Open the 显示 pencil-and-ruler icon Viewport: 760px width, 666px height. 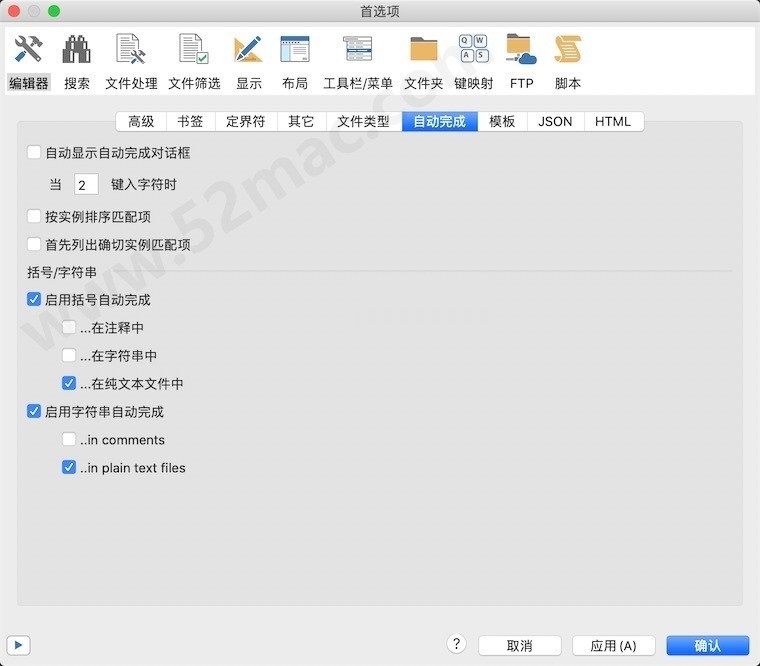249,62
